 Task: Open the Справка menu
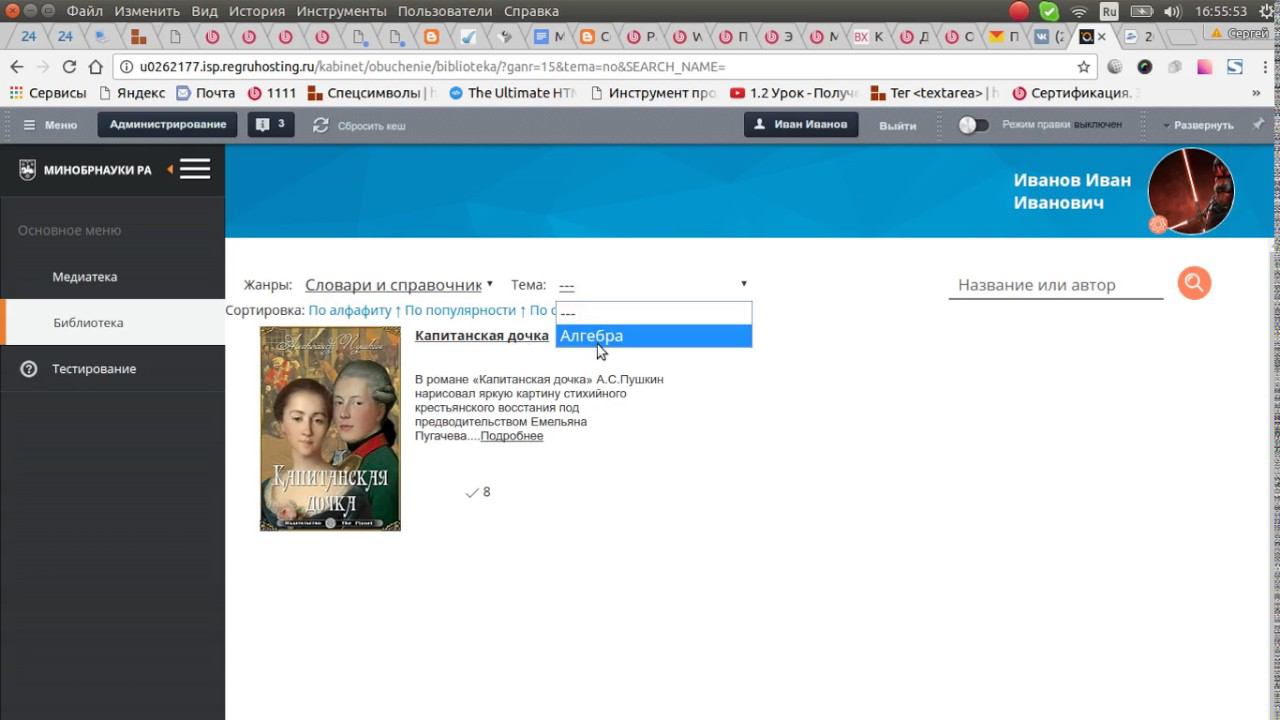531,11
